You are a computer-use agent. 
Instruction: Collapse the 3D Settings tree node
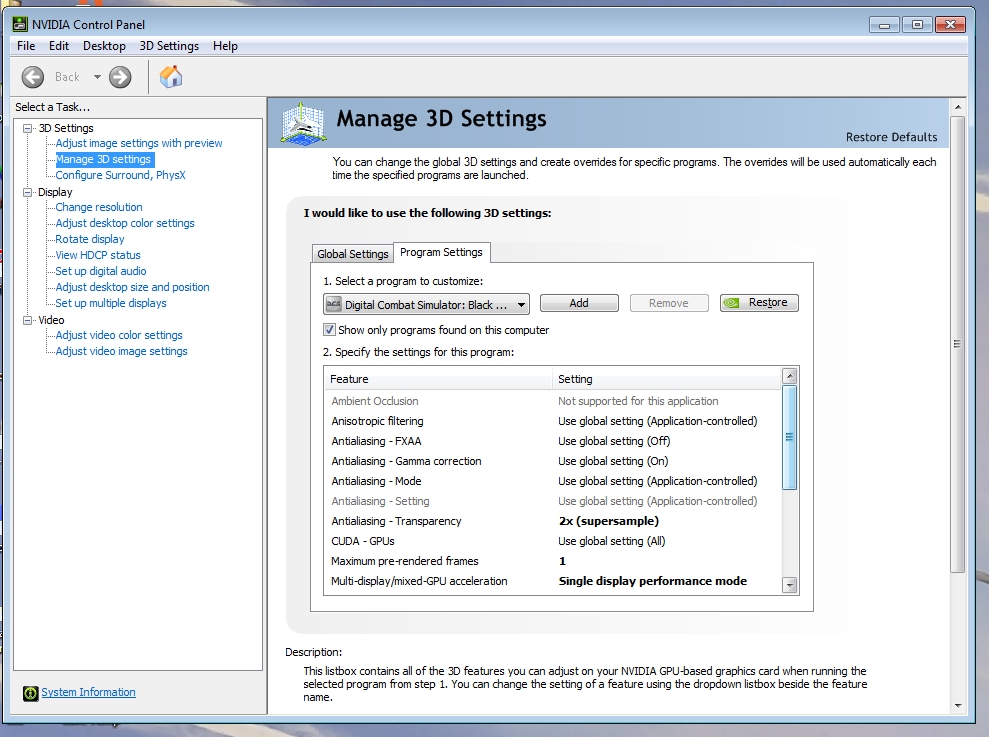27,128
